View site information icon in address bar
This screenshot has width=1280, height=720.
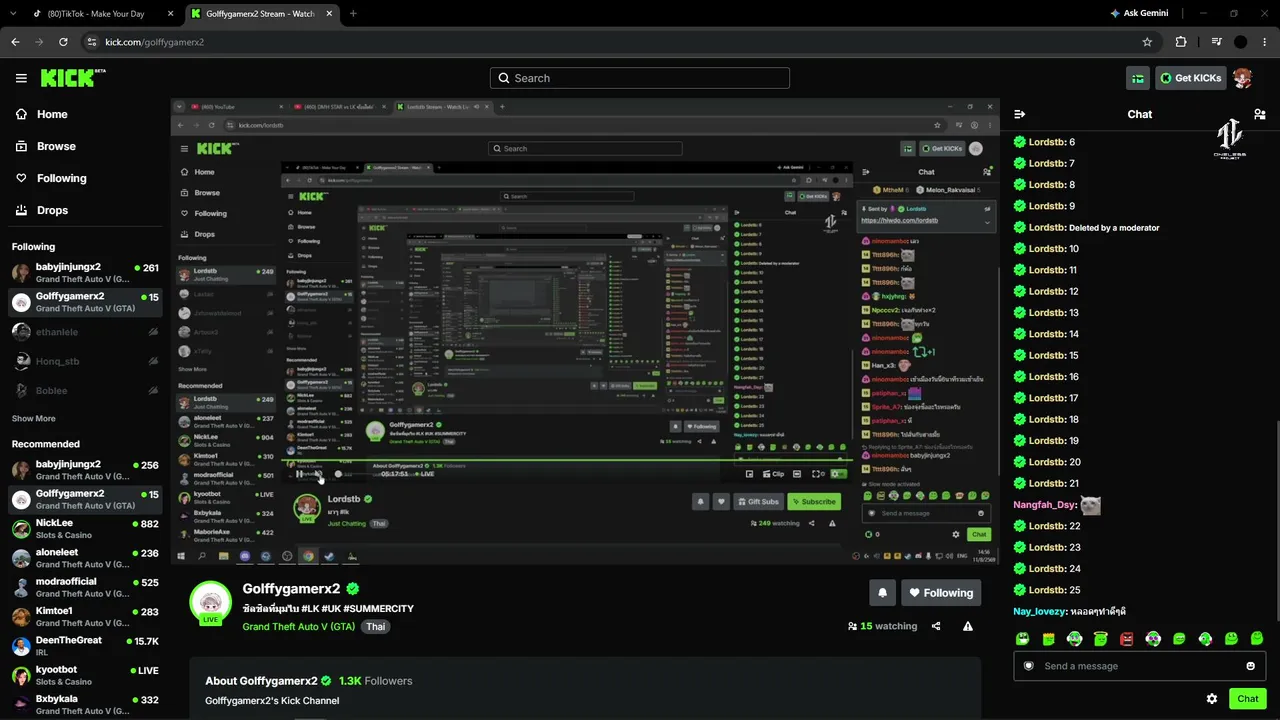click(92, 42)
